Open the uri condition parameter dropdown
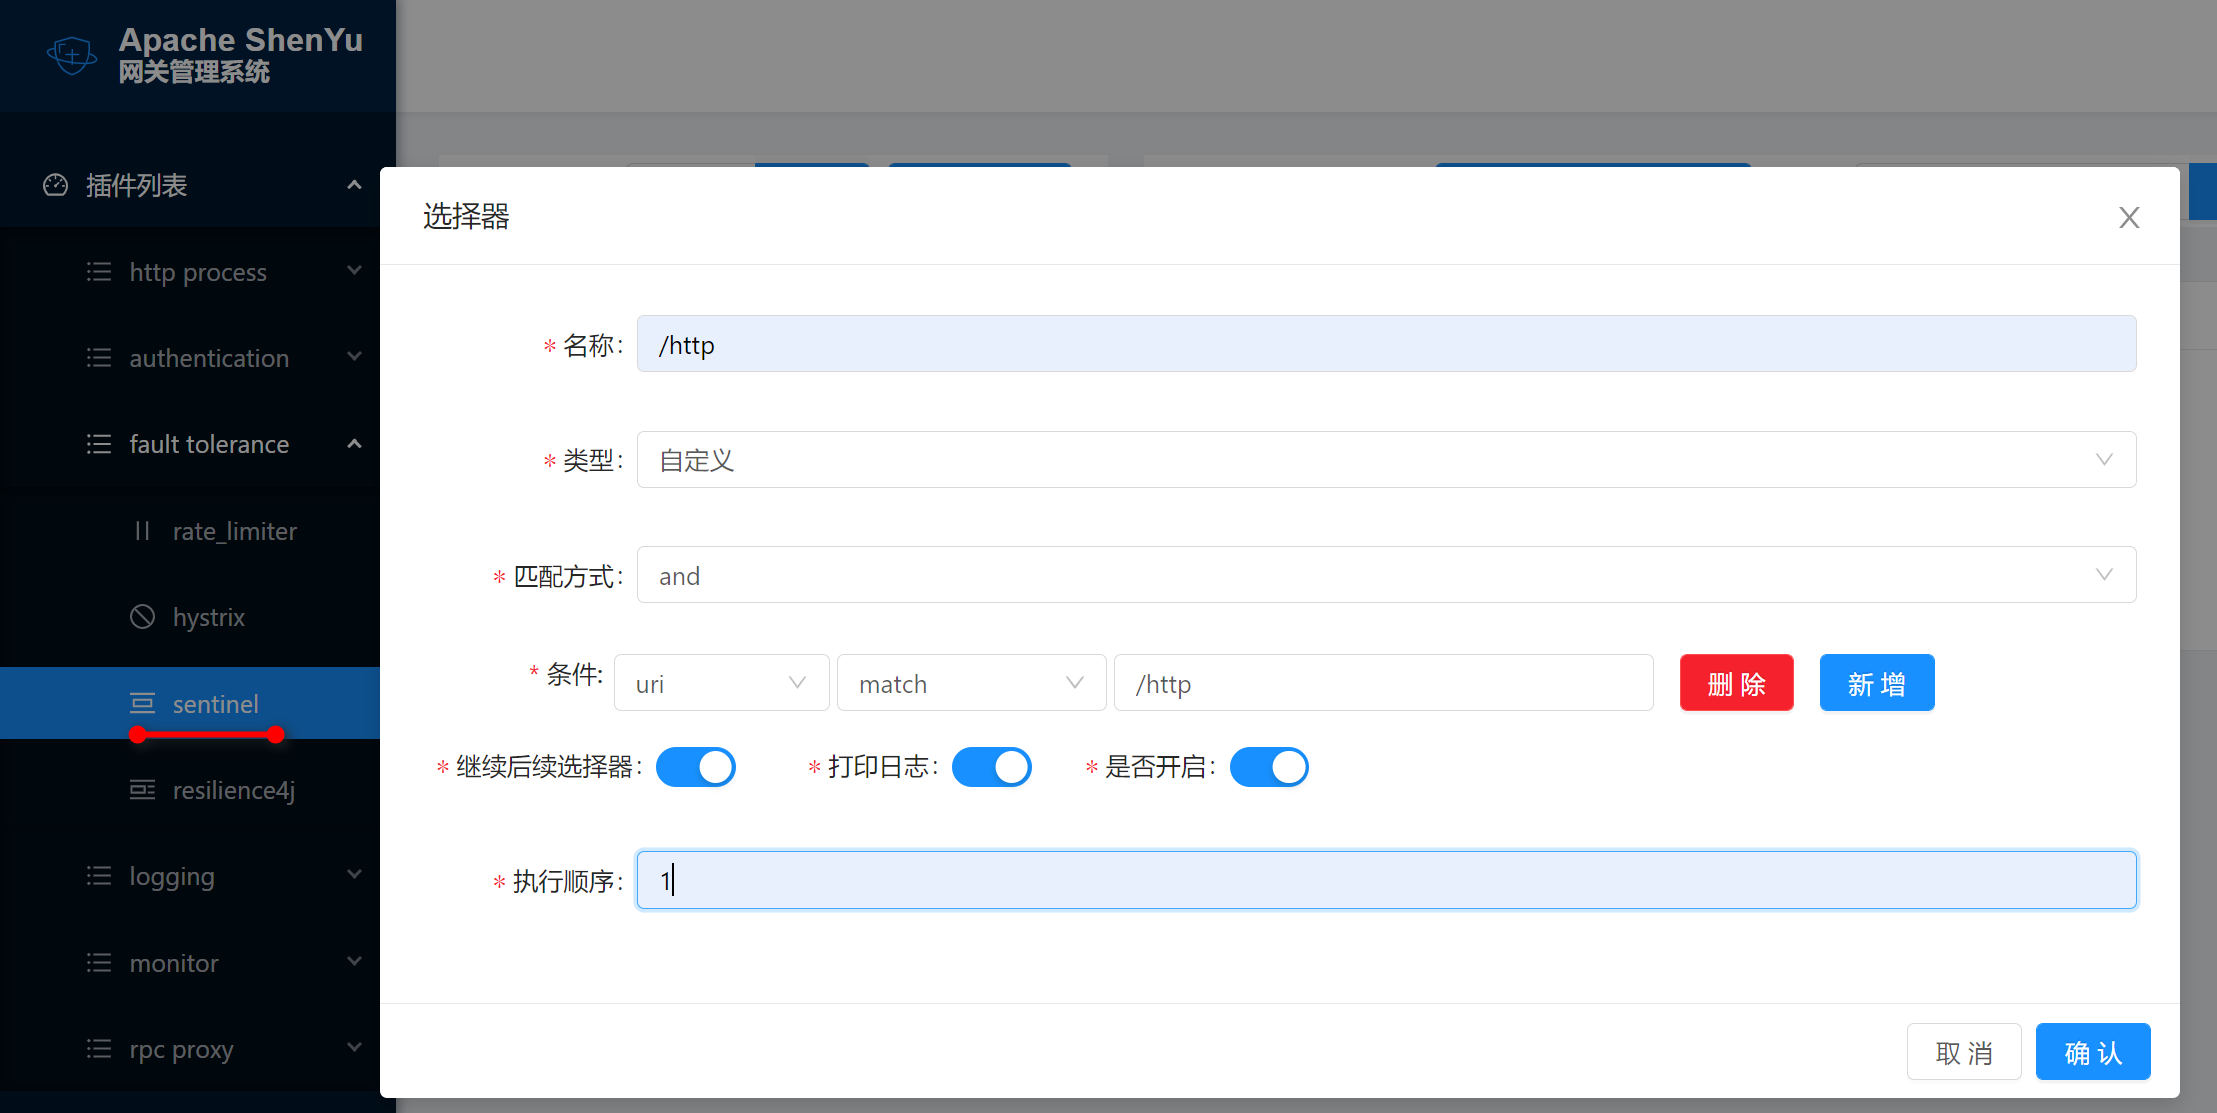Viewport: 2217px width, 1113px height. [x=721, y=683]
